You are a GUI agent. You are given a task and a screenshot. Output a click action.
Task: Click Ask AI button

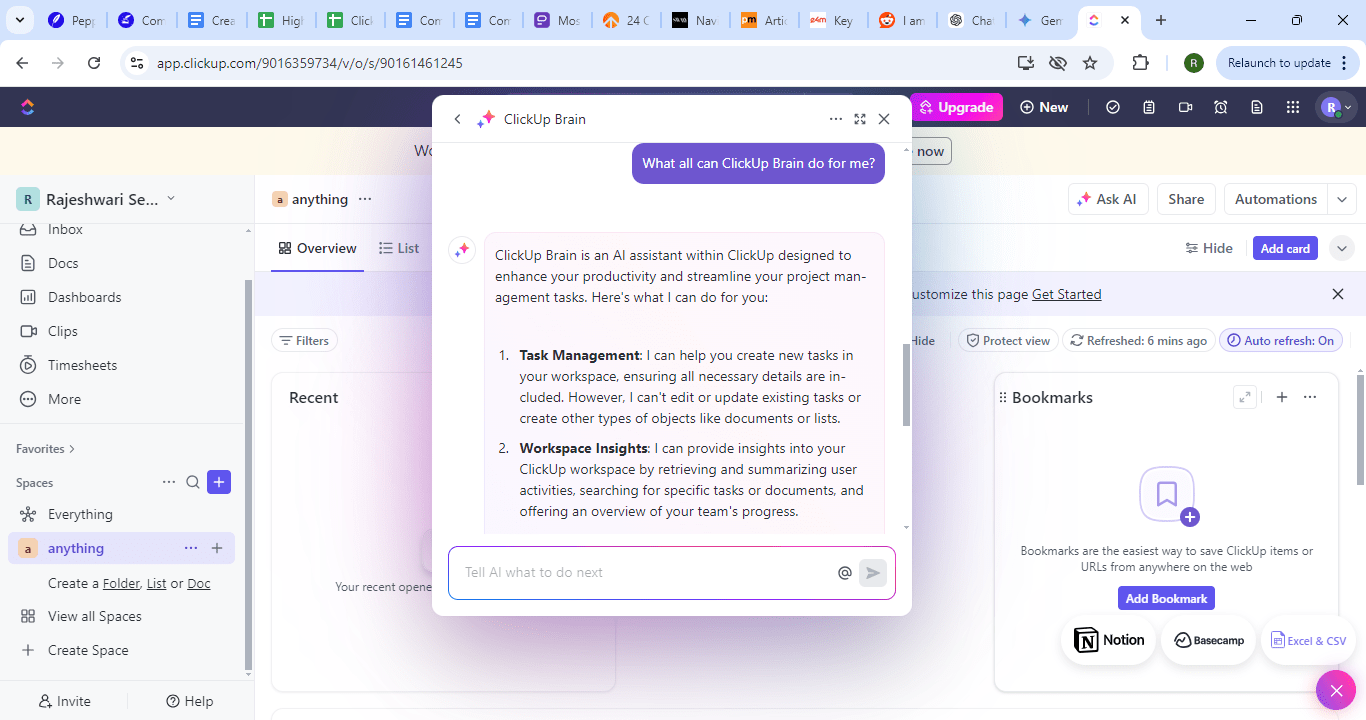pyautogui.click(x=1108, y=199)
